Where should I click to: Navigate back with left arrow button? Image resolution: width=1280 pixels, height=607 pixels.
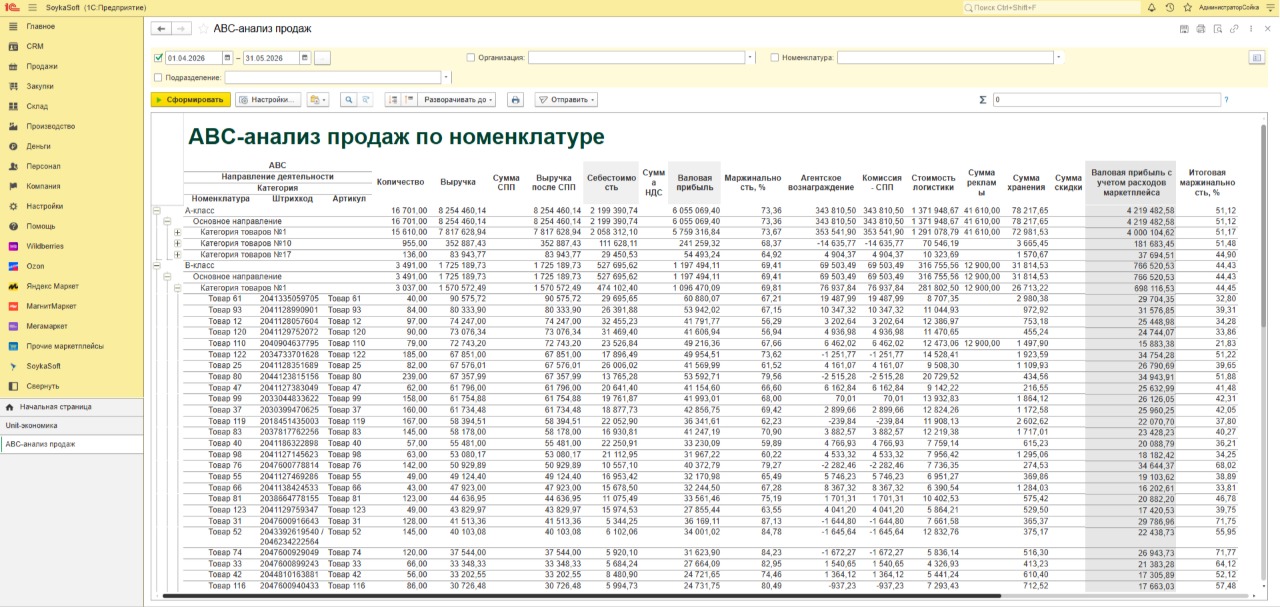pyautogui.click(x=160, y=29)
